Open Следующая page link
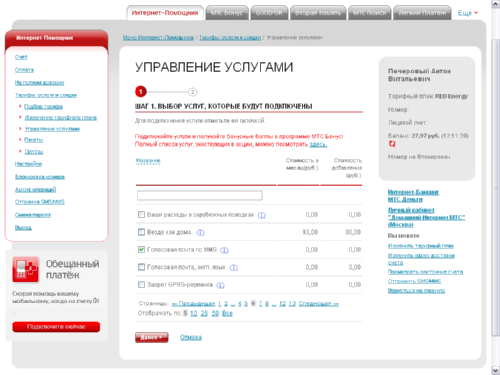 point(319,304)
